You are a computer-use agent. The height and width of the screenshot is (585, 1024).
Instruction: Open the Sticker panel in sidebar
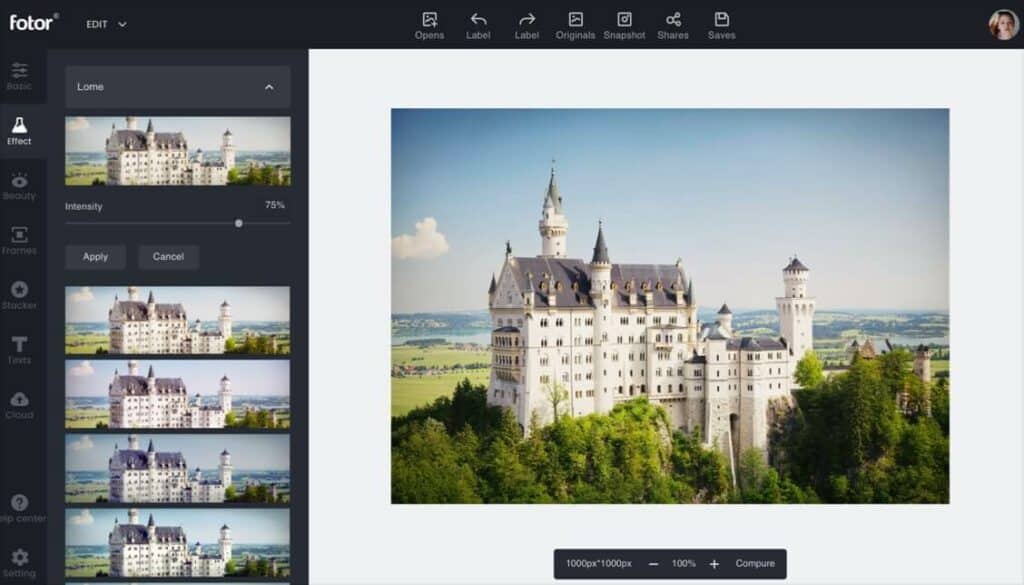pyautogui.click(x=20, y=295)
